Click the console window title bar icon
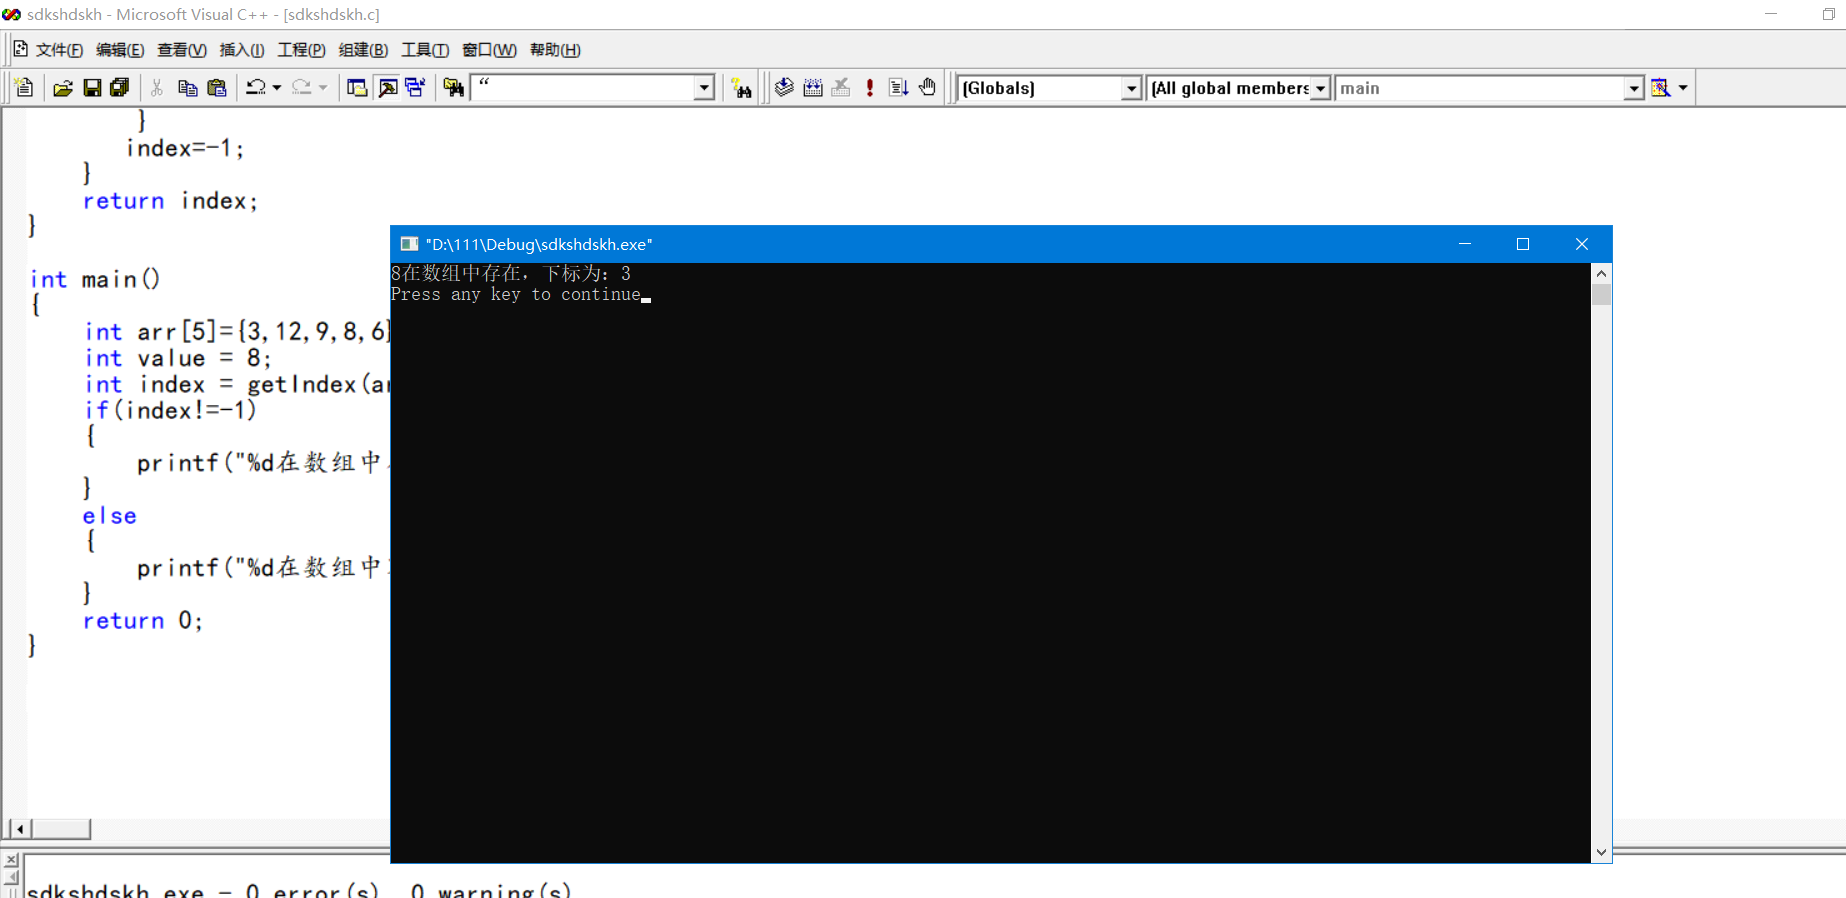 [409, 244]
